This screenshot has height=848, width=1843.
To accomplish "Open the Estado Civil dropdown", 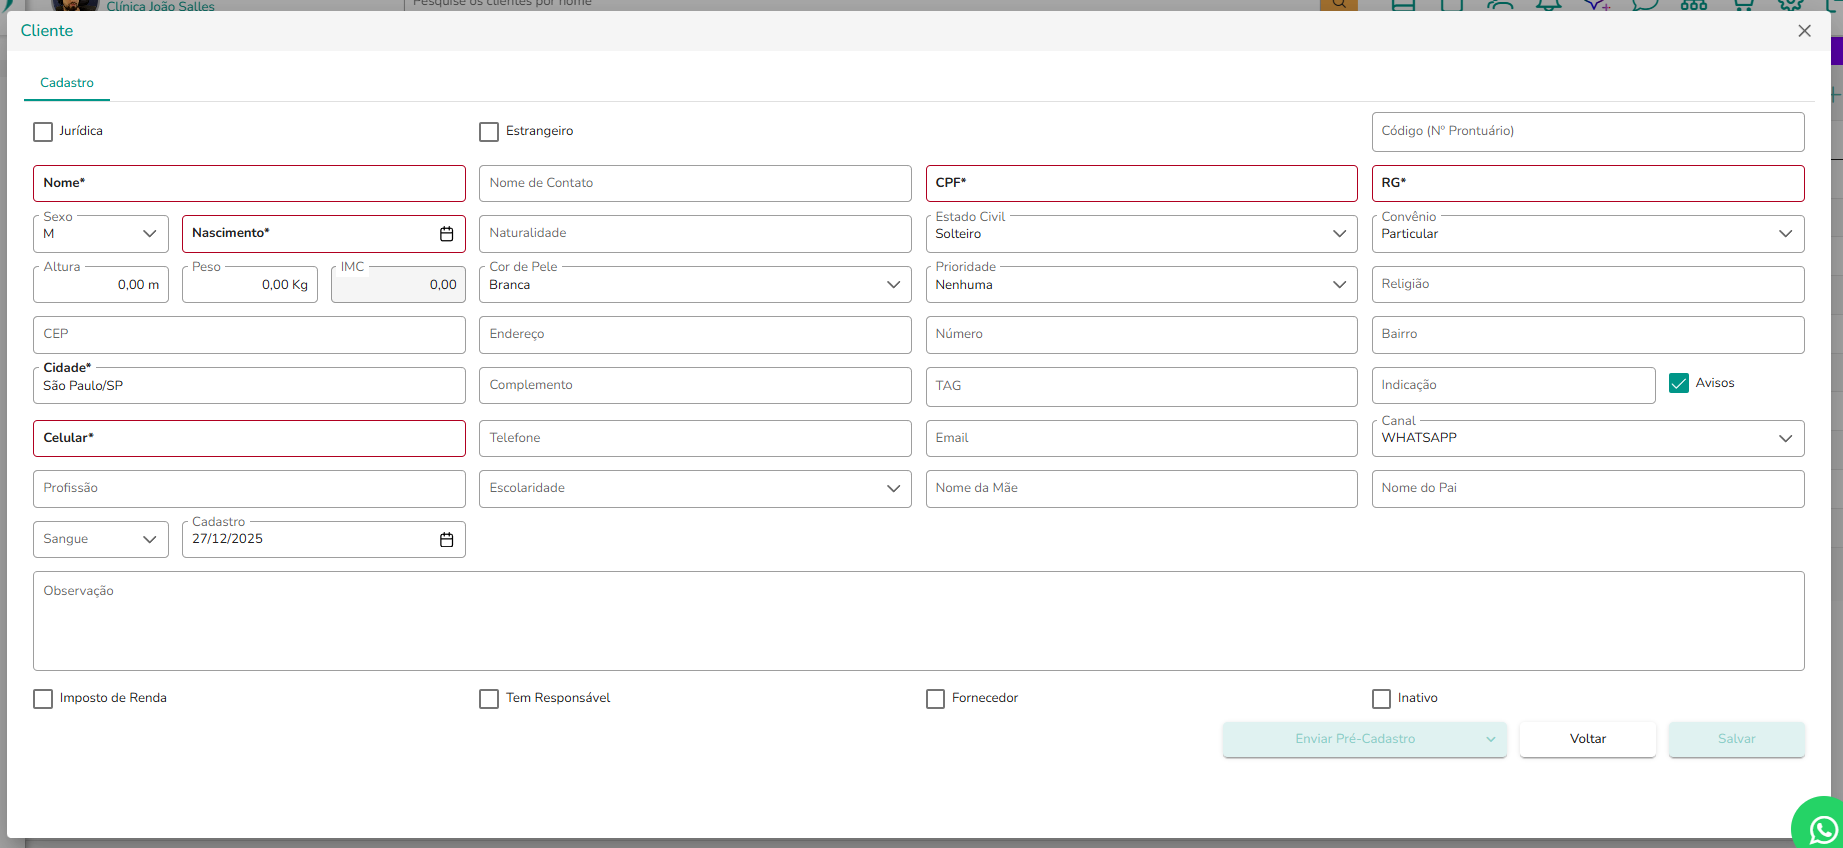I will click(1140, 234).
